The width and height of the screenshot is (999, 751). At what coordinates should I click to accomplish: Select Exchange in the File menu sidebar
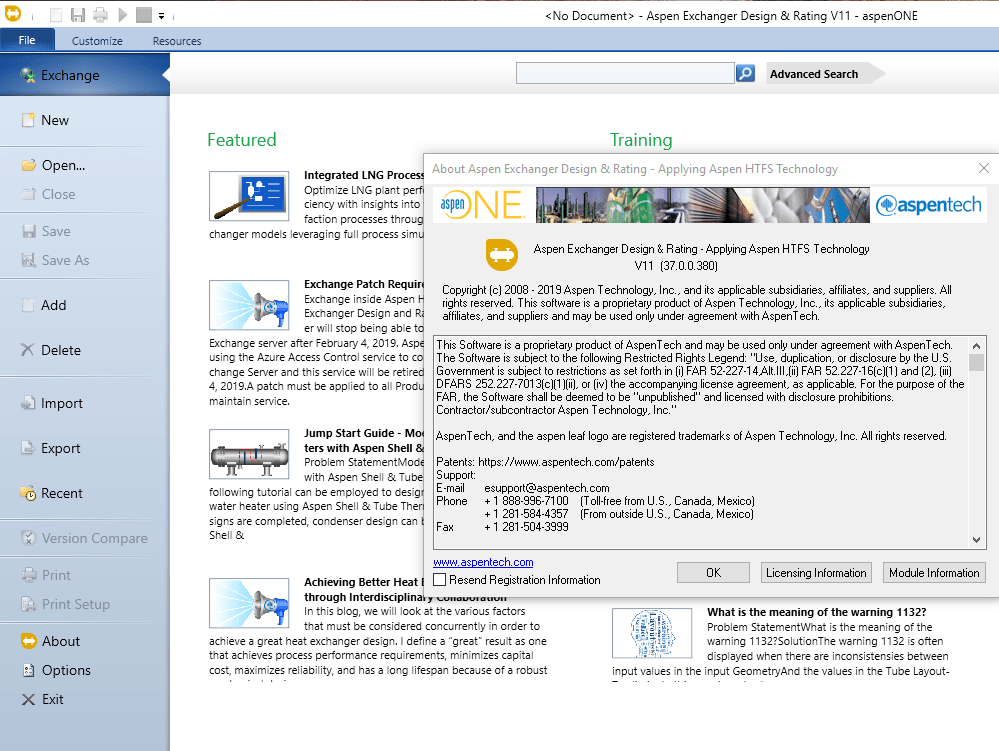(85, 75)
